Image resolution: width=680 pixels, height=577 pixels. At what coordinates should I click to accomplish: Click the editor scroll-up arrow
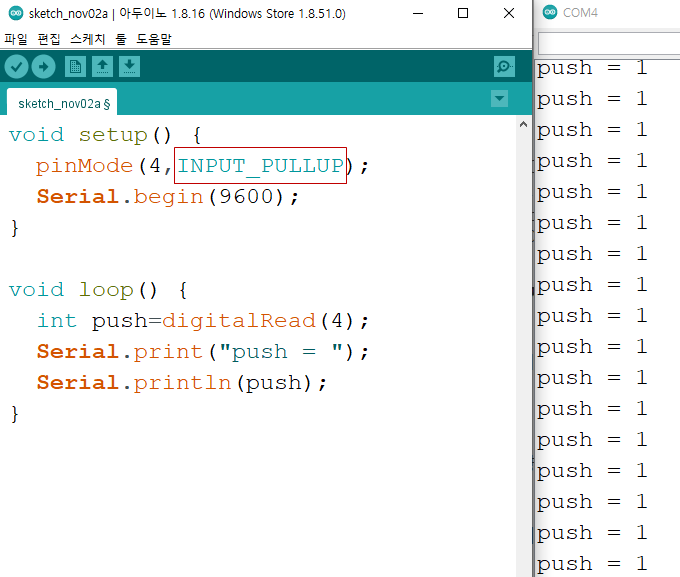coord(523,125)
